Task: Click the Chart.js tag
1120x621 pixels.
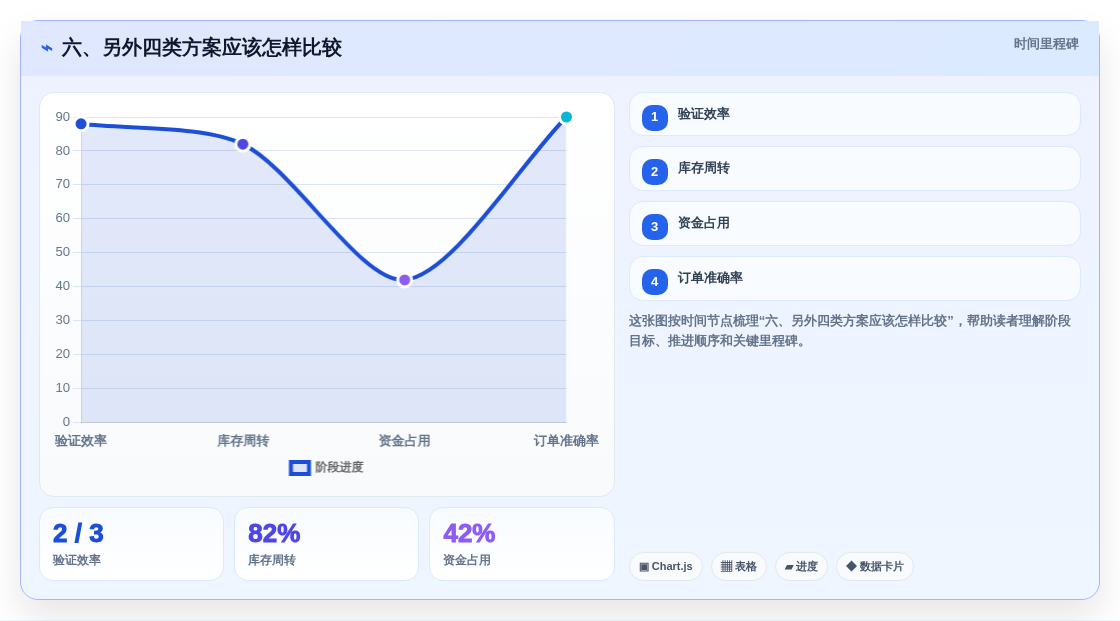Action: click(666, 567)
